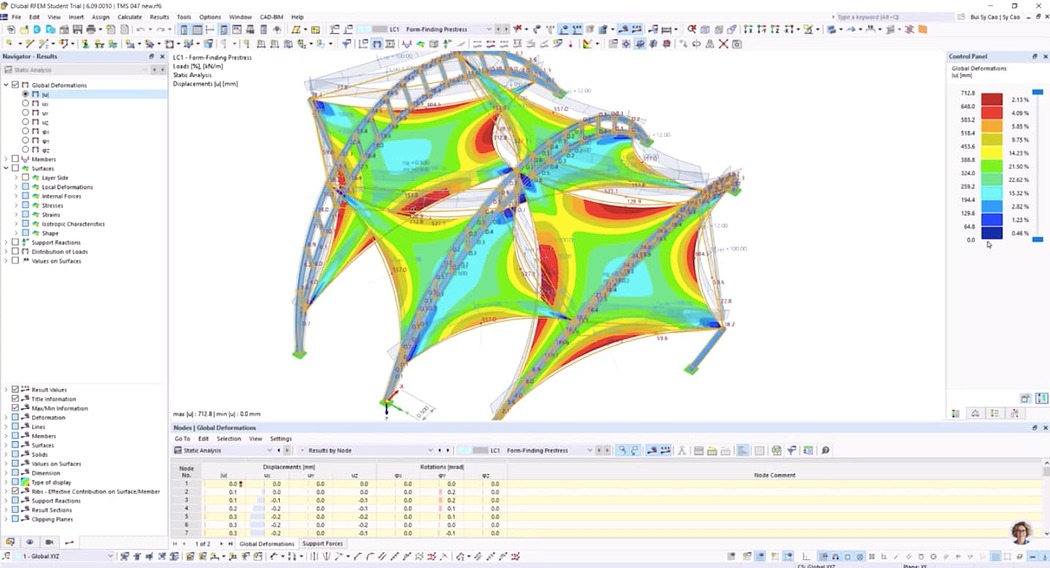Switch to the Support Forces tab

tap(323, 544)
